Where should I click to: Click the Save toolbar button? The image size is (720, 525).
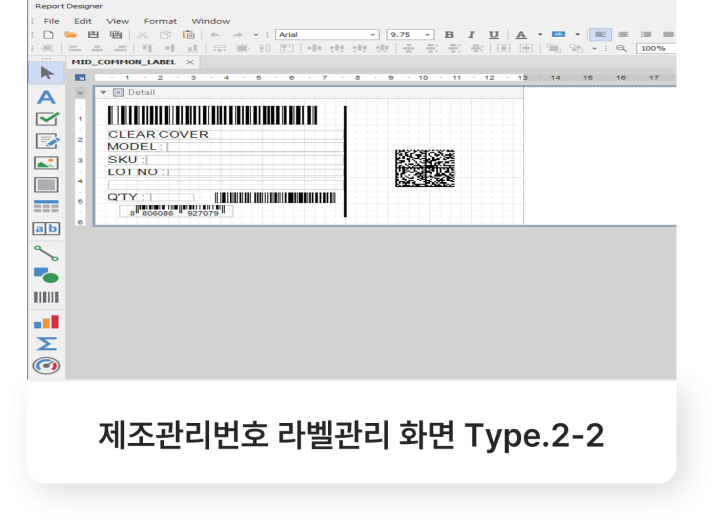coord(93,35)
